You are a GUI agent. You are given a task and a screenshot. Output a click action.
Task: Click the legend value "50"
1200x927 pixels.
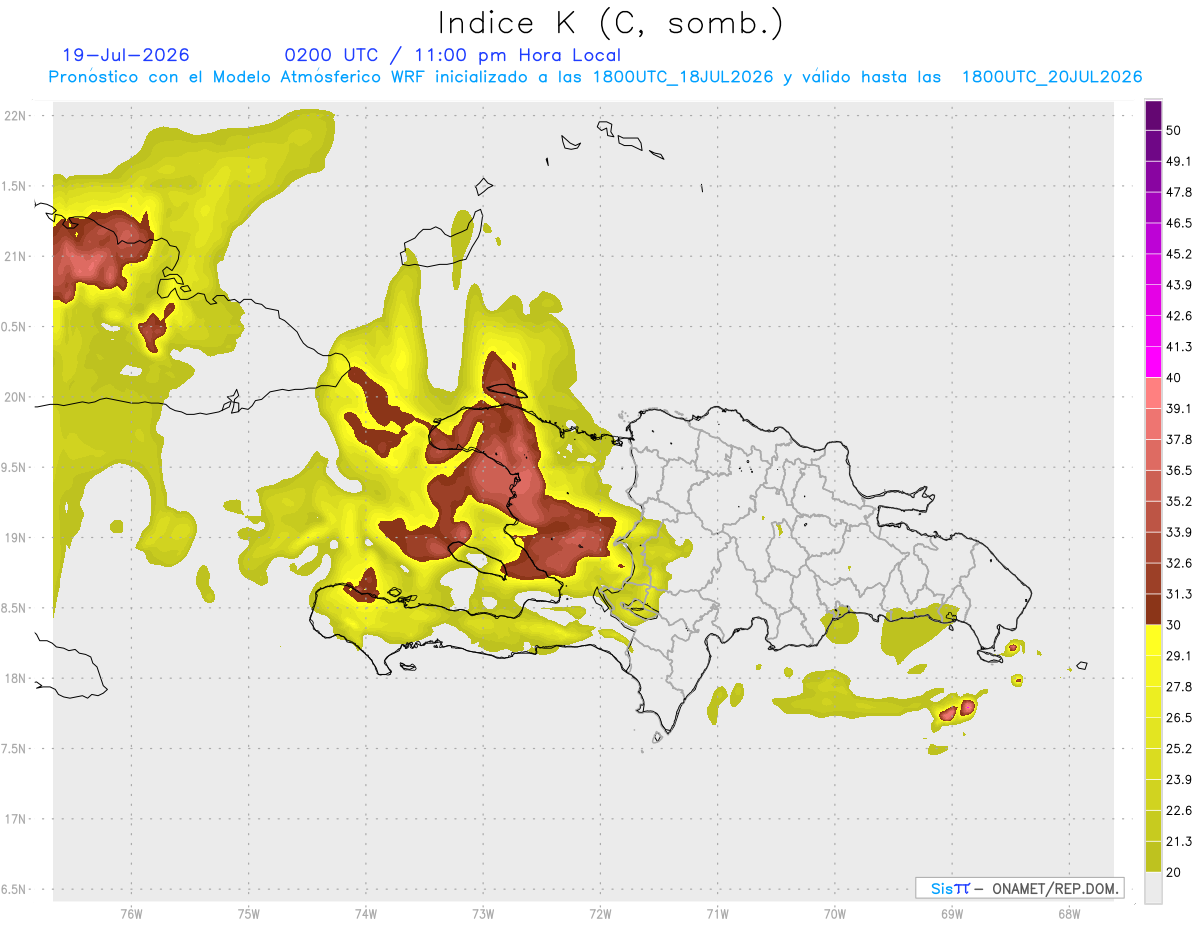pyautogui.click(x=1173, y=130)
